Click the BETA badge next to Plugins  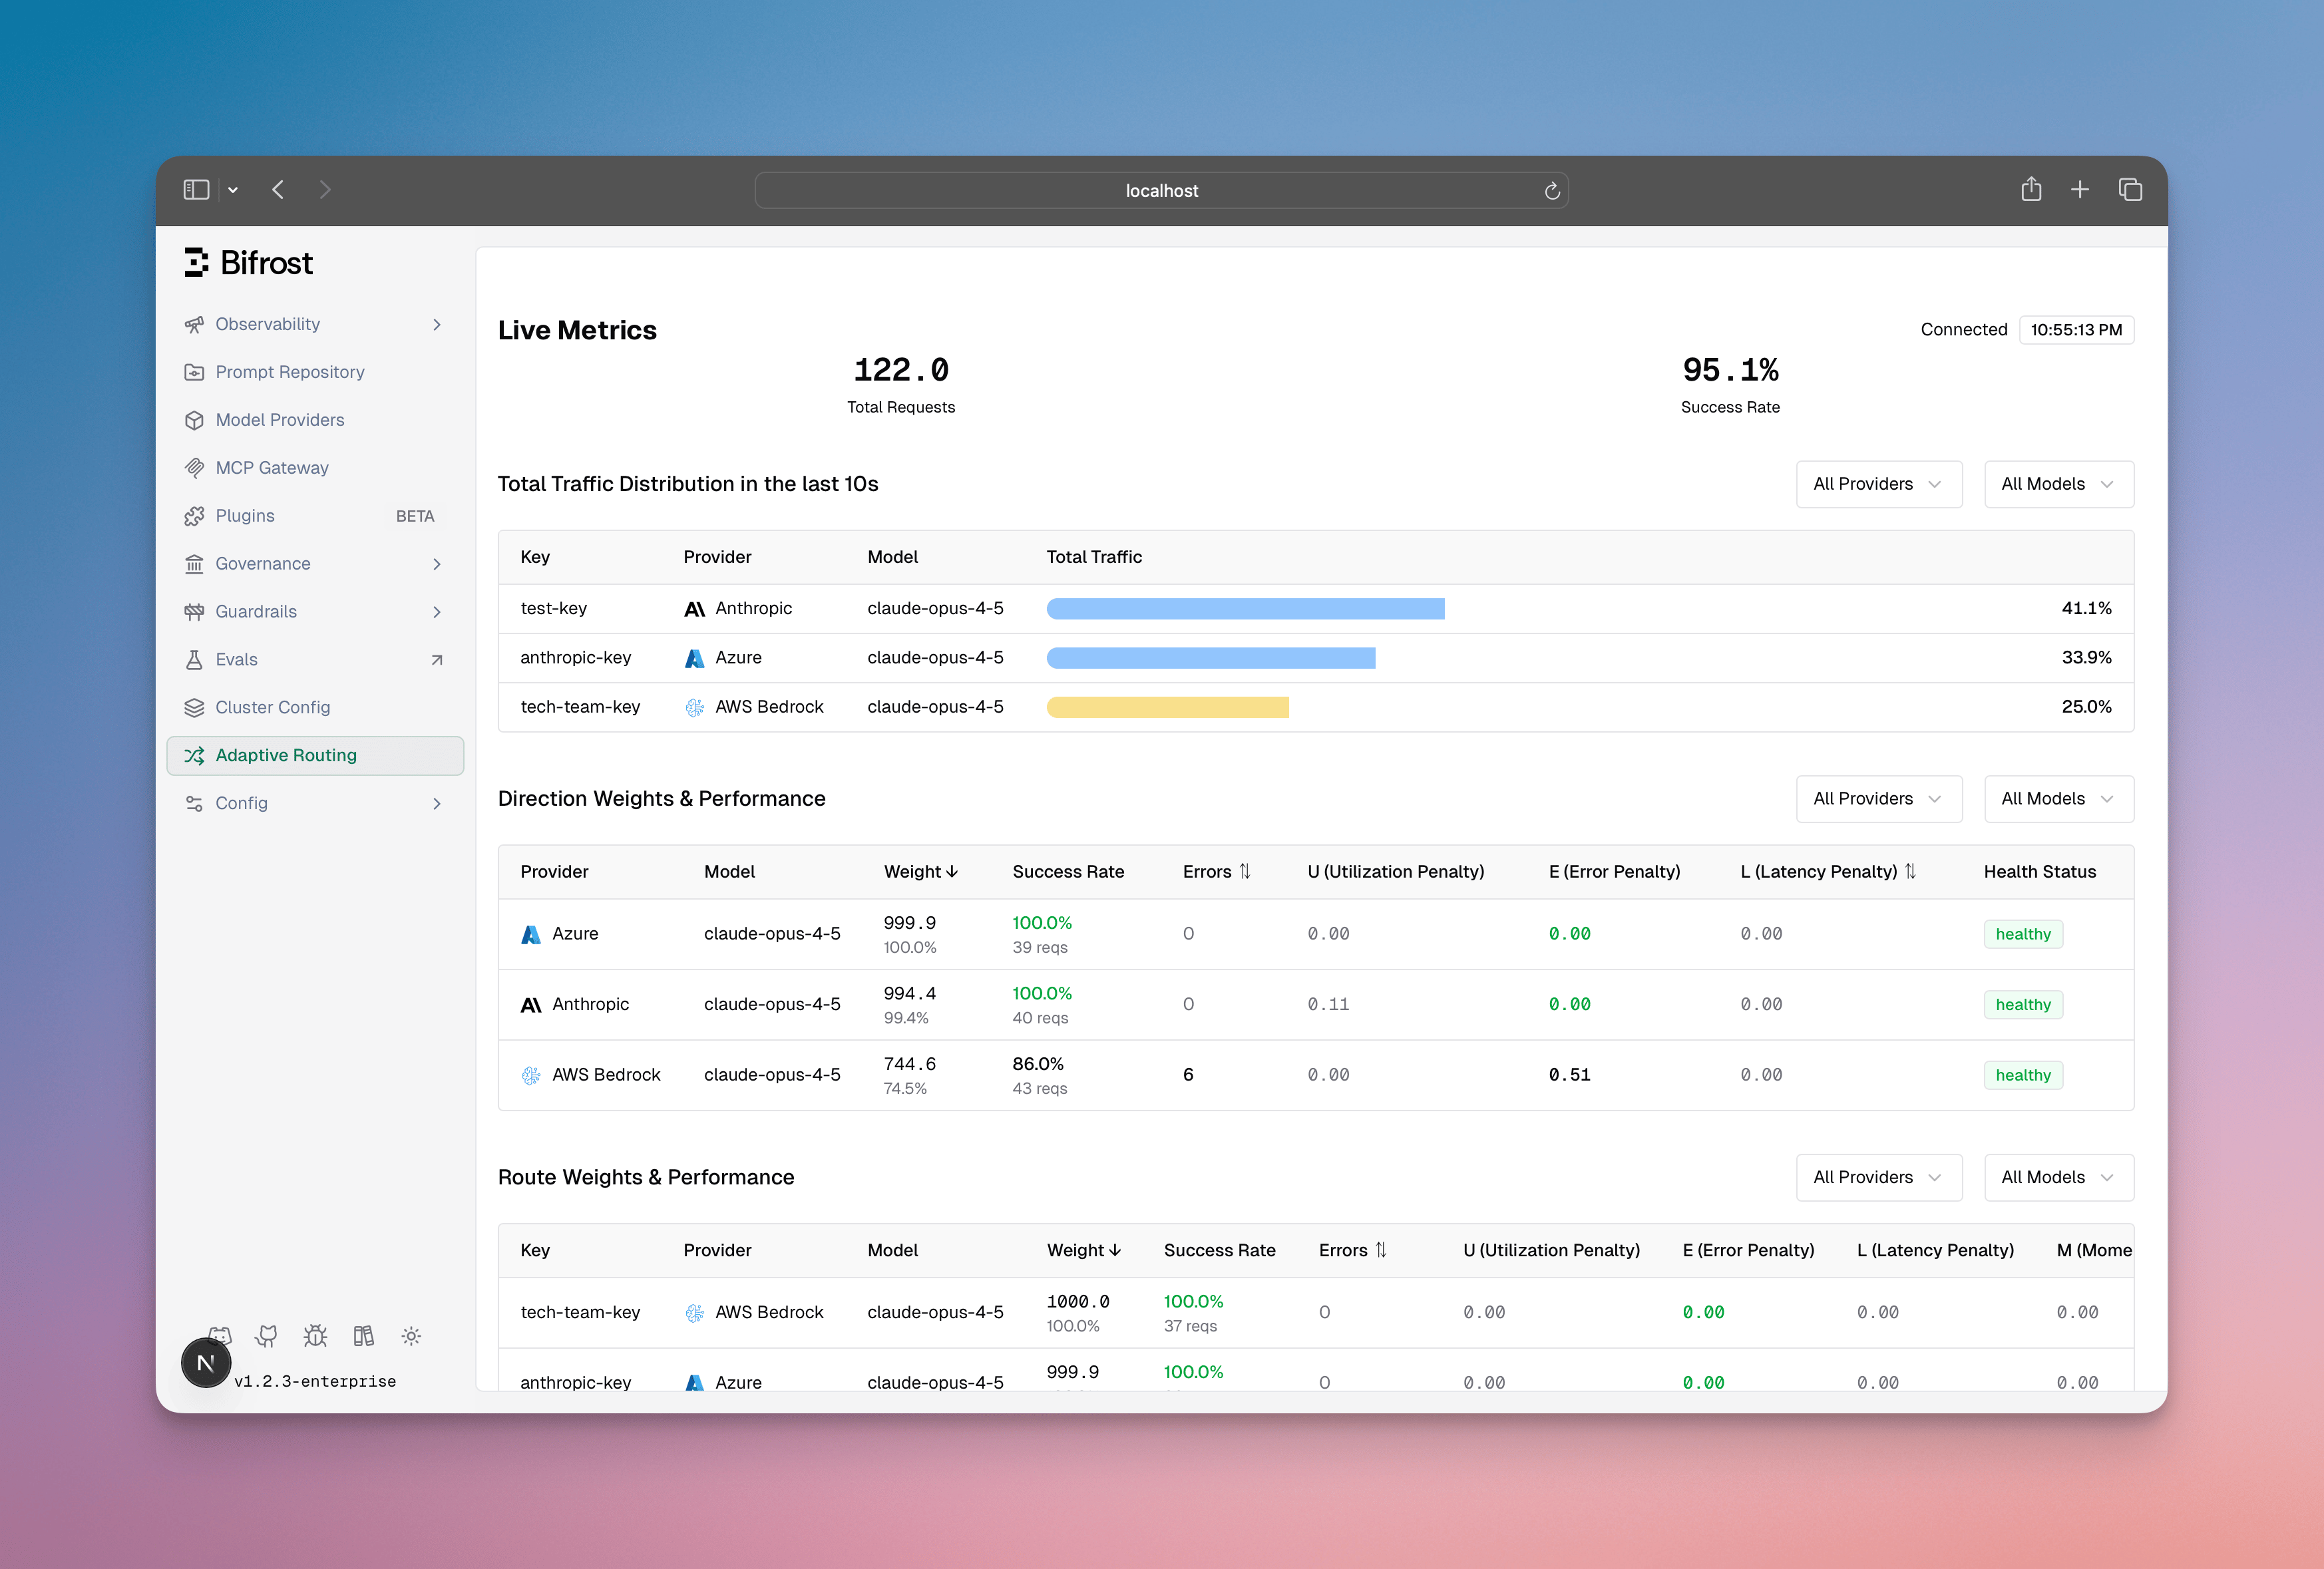coord(415,516)
